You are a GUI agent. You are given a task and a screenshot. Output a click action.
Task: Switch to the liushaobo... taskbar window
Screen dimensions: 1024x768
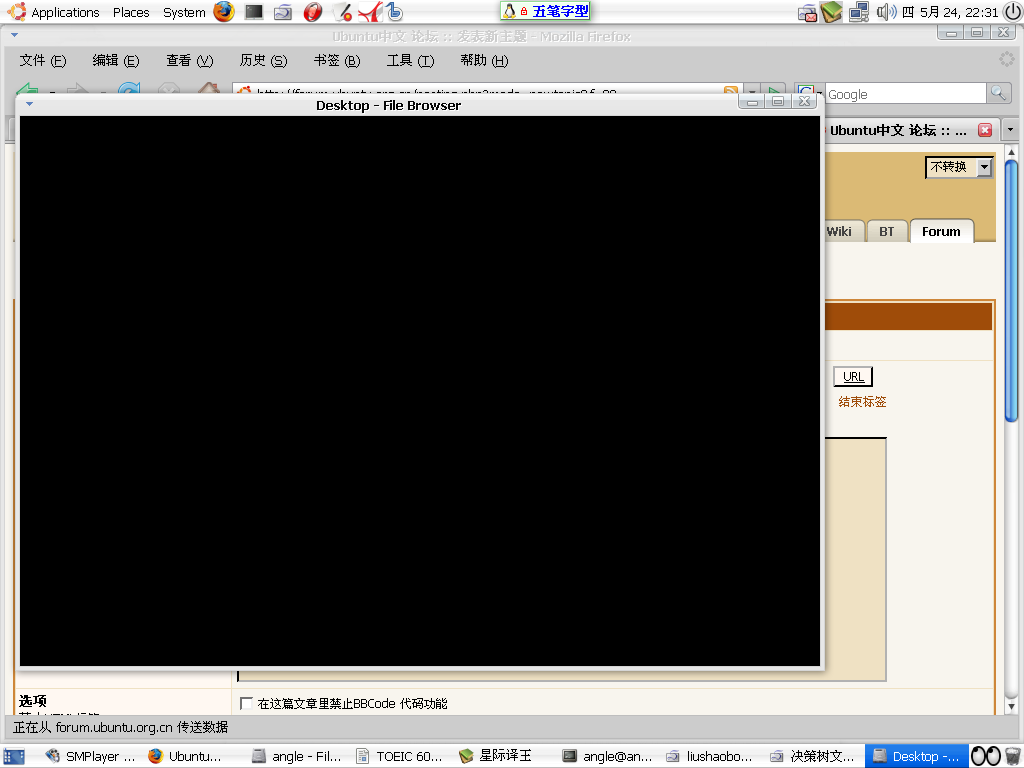point(710,756)
